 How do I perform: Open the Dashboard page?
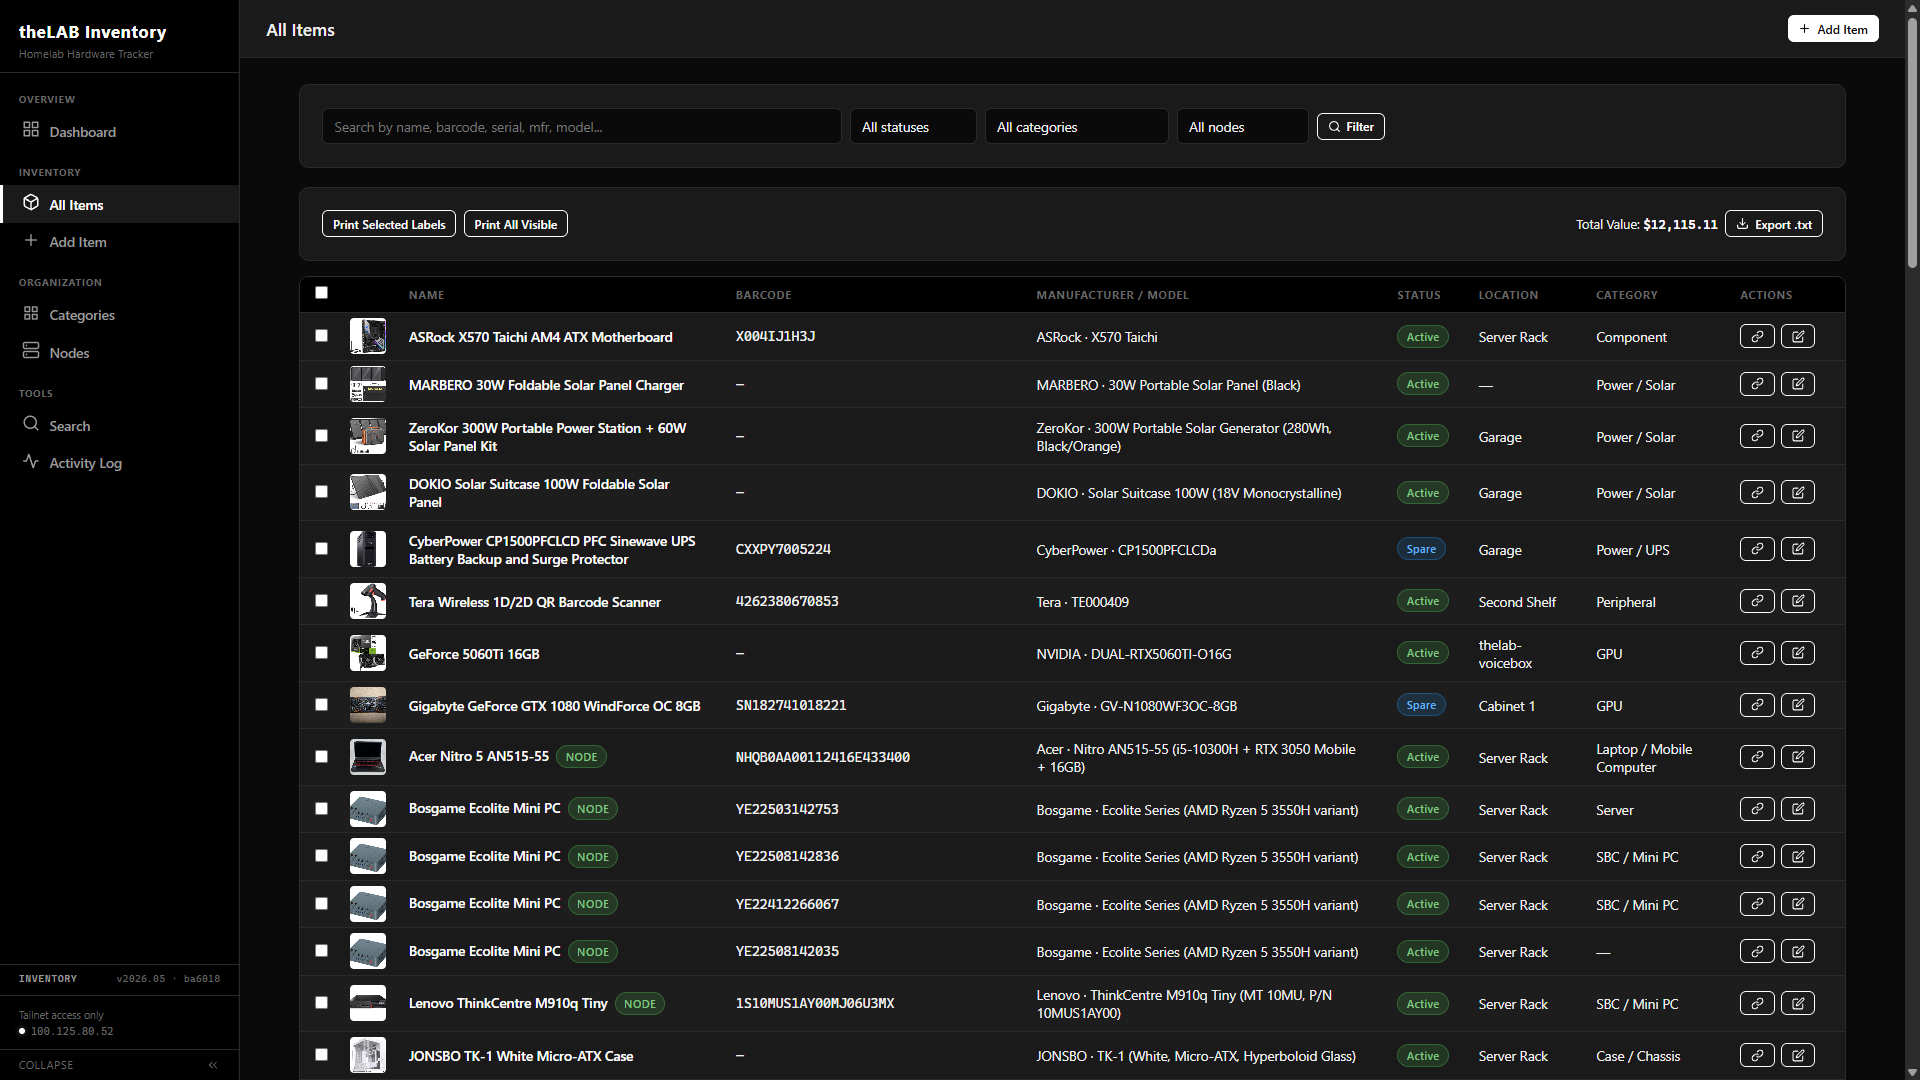(119, 131)
